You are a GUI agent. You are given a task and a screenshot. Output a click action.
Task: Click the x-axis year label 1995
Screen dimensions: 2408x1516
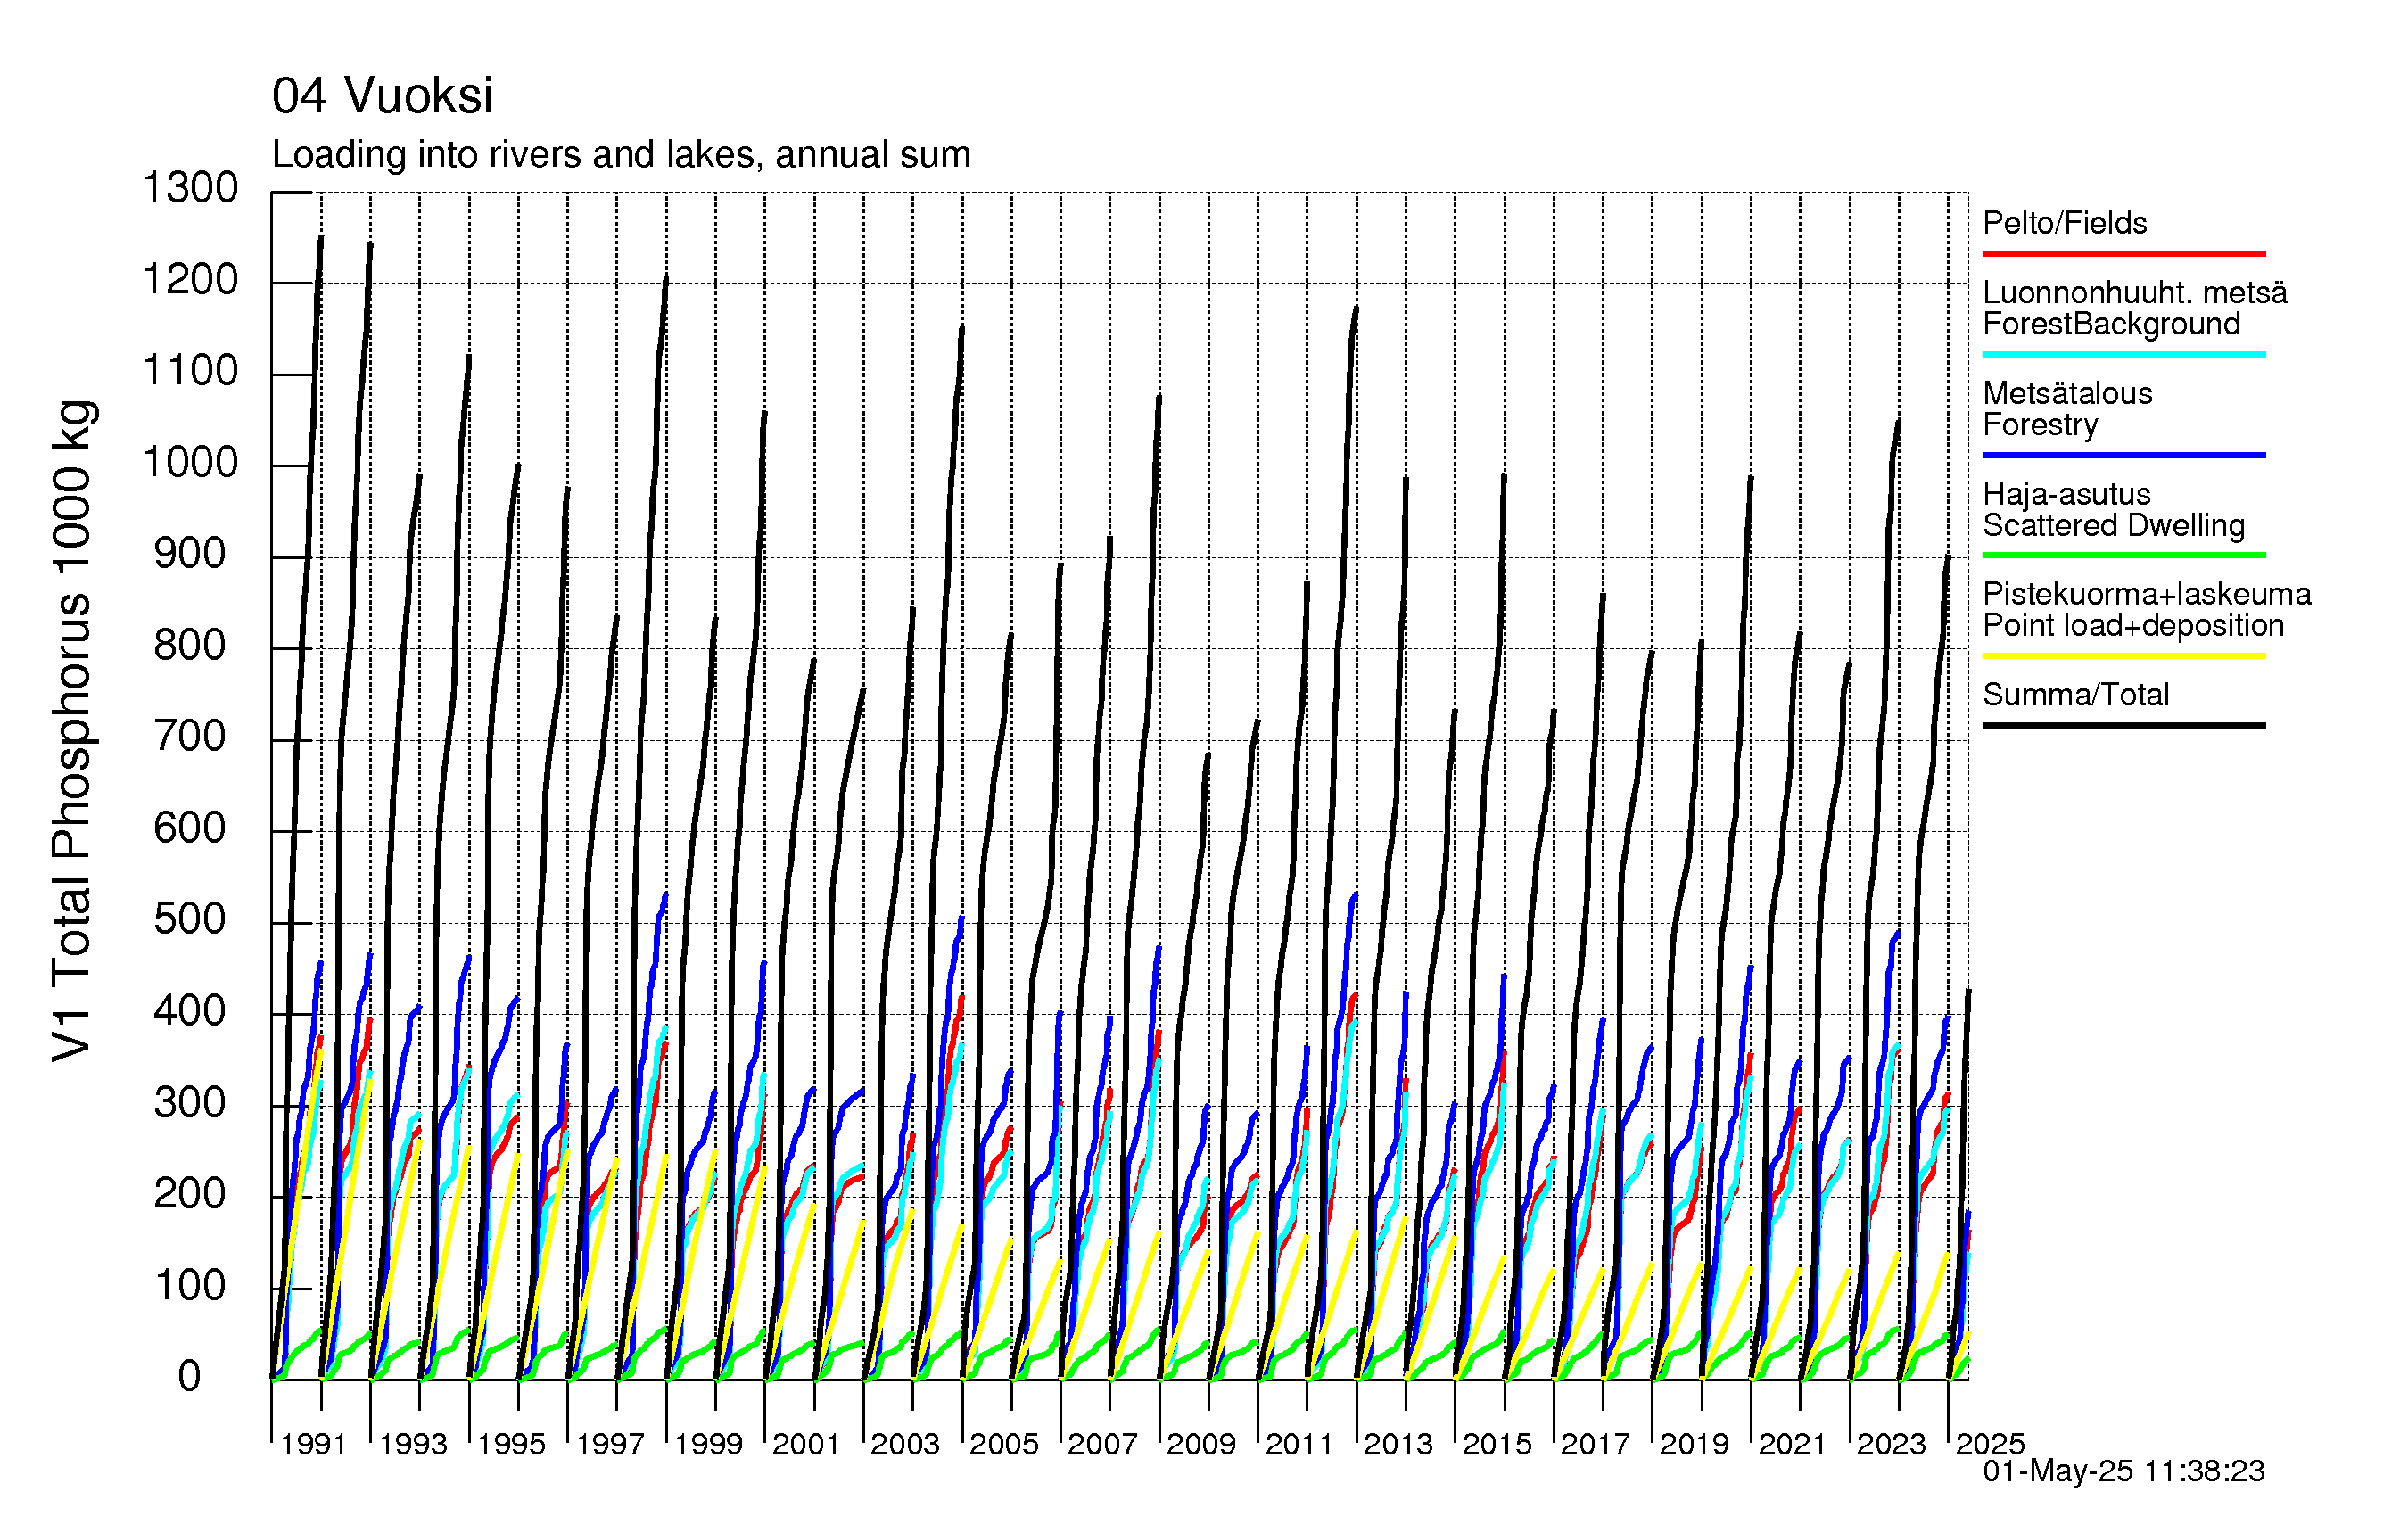pyautogui.click(x=511, y=1444)
